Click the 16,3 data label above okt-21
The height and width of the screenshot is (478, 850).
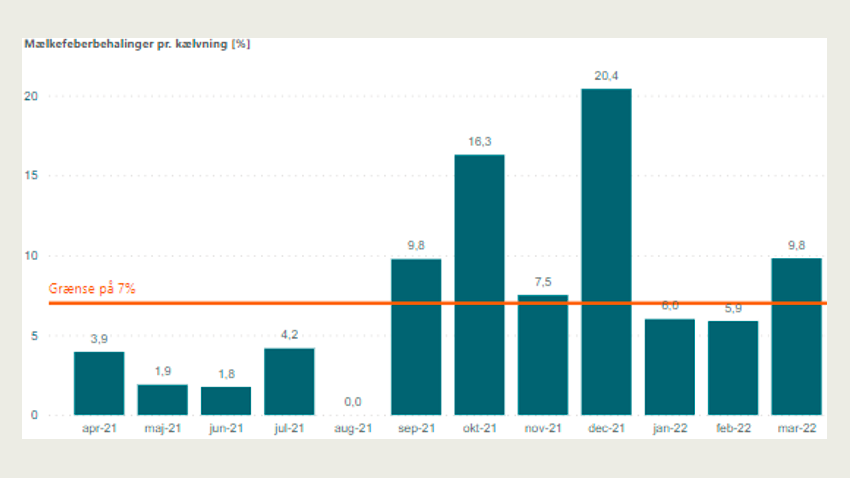pos(479,141)
